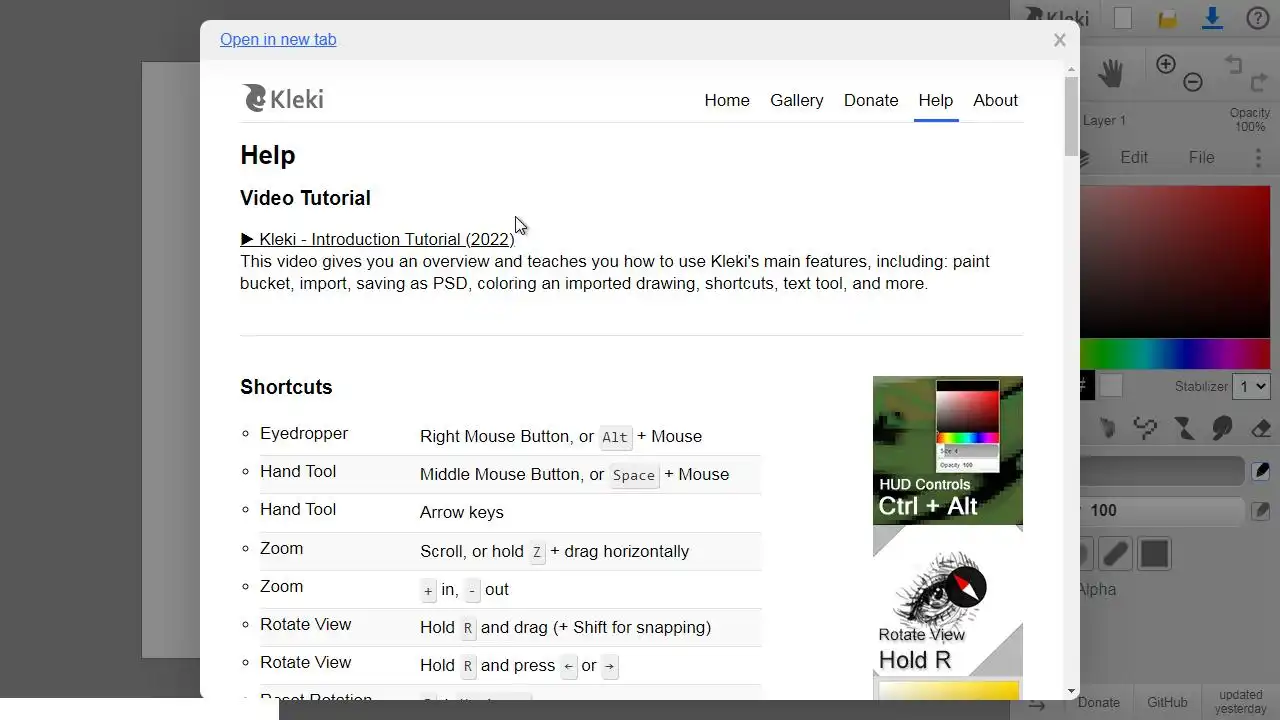
Task: Select the square brush shape button
Action: click(1154, 554)
